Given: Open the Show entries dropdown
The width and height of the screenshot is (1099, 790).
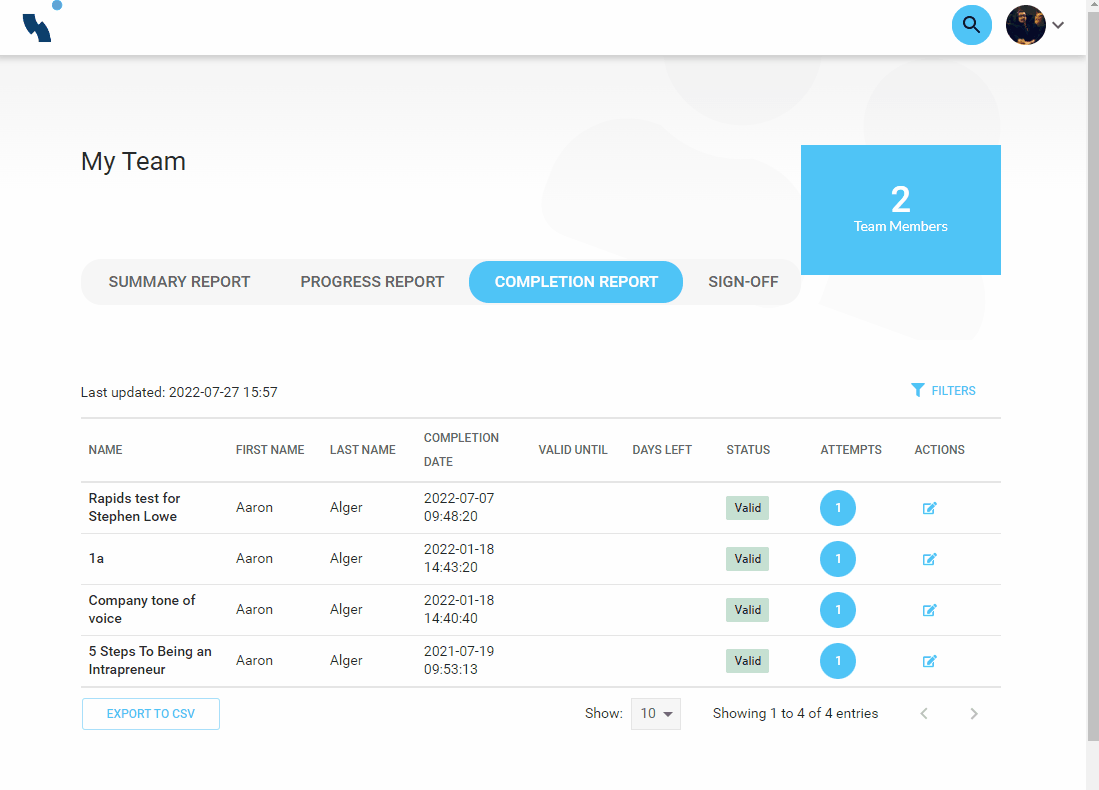Looking at the screenshot, I should (656, 714).
